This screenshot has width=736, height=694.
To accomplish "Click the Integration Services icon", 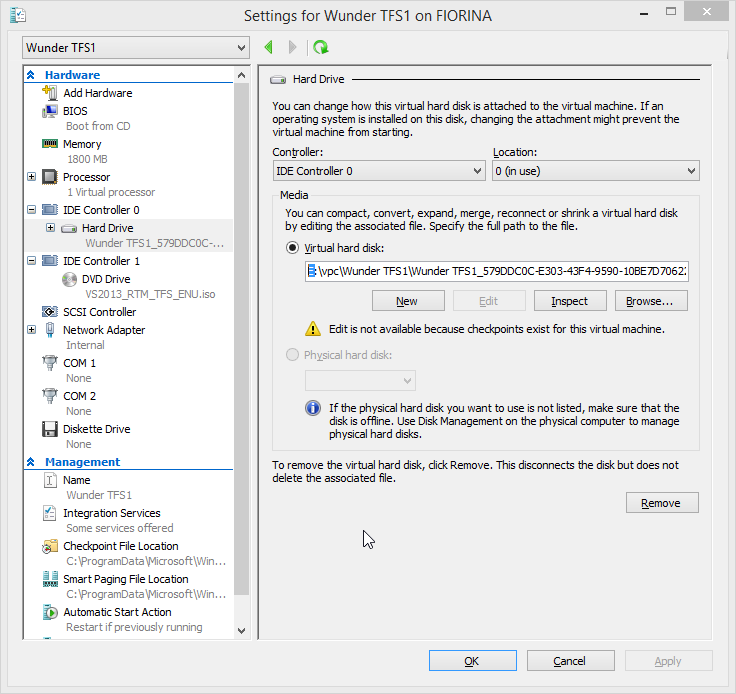I will [x=50, y=513].
